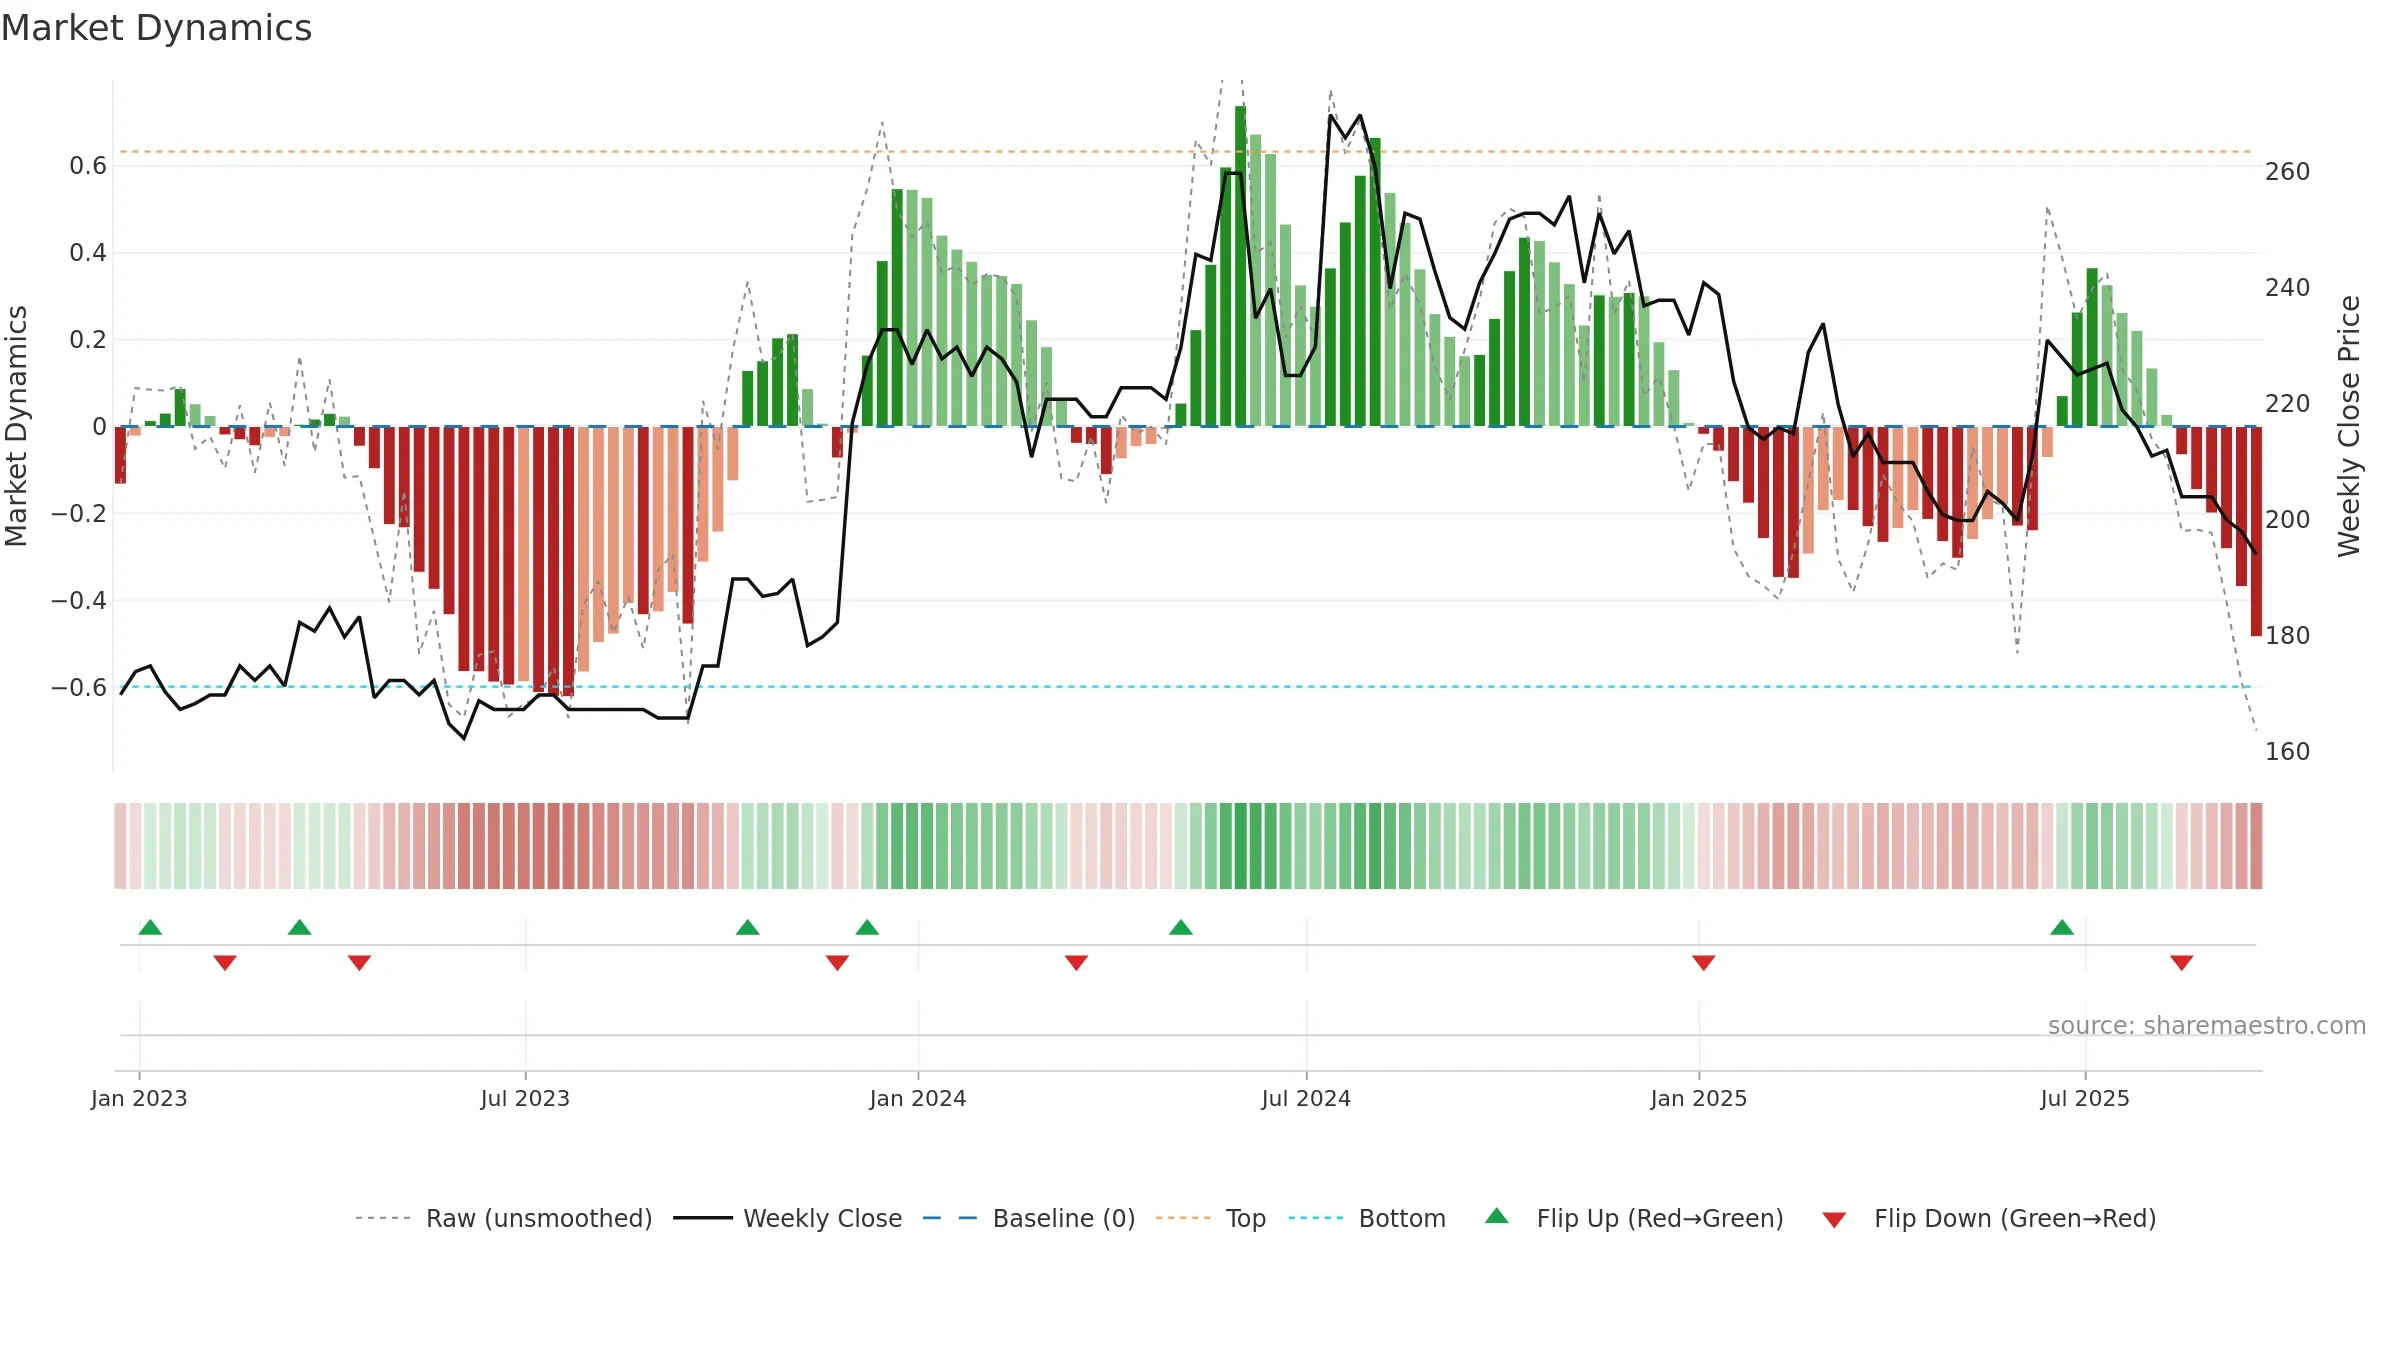Click the Jul 2025 x-axis label
Viewport: 2400px width, 1350px height.
click(x=2085, y=1098)
